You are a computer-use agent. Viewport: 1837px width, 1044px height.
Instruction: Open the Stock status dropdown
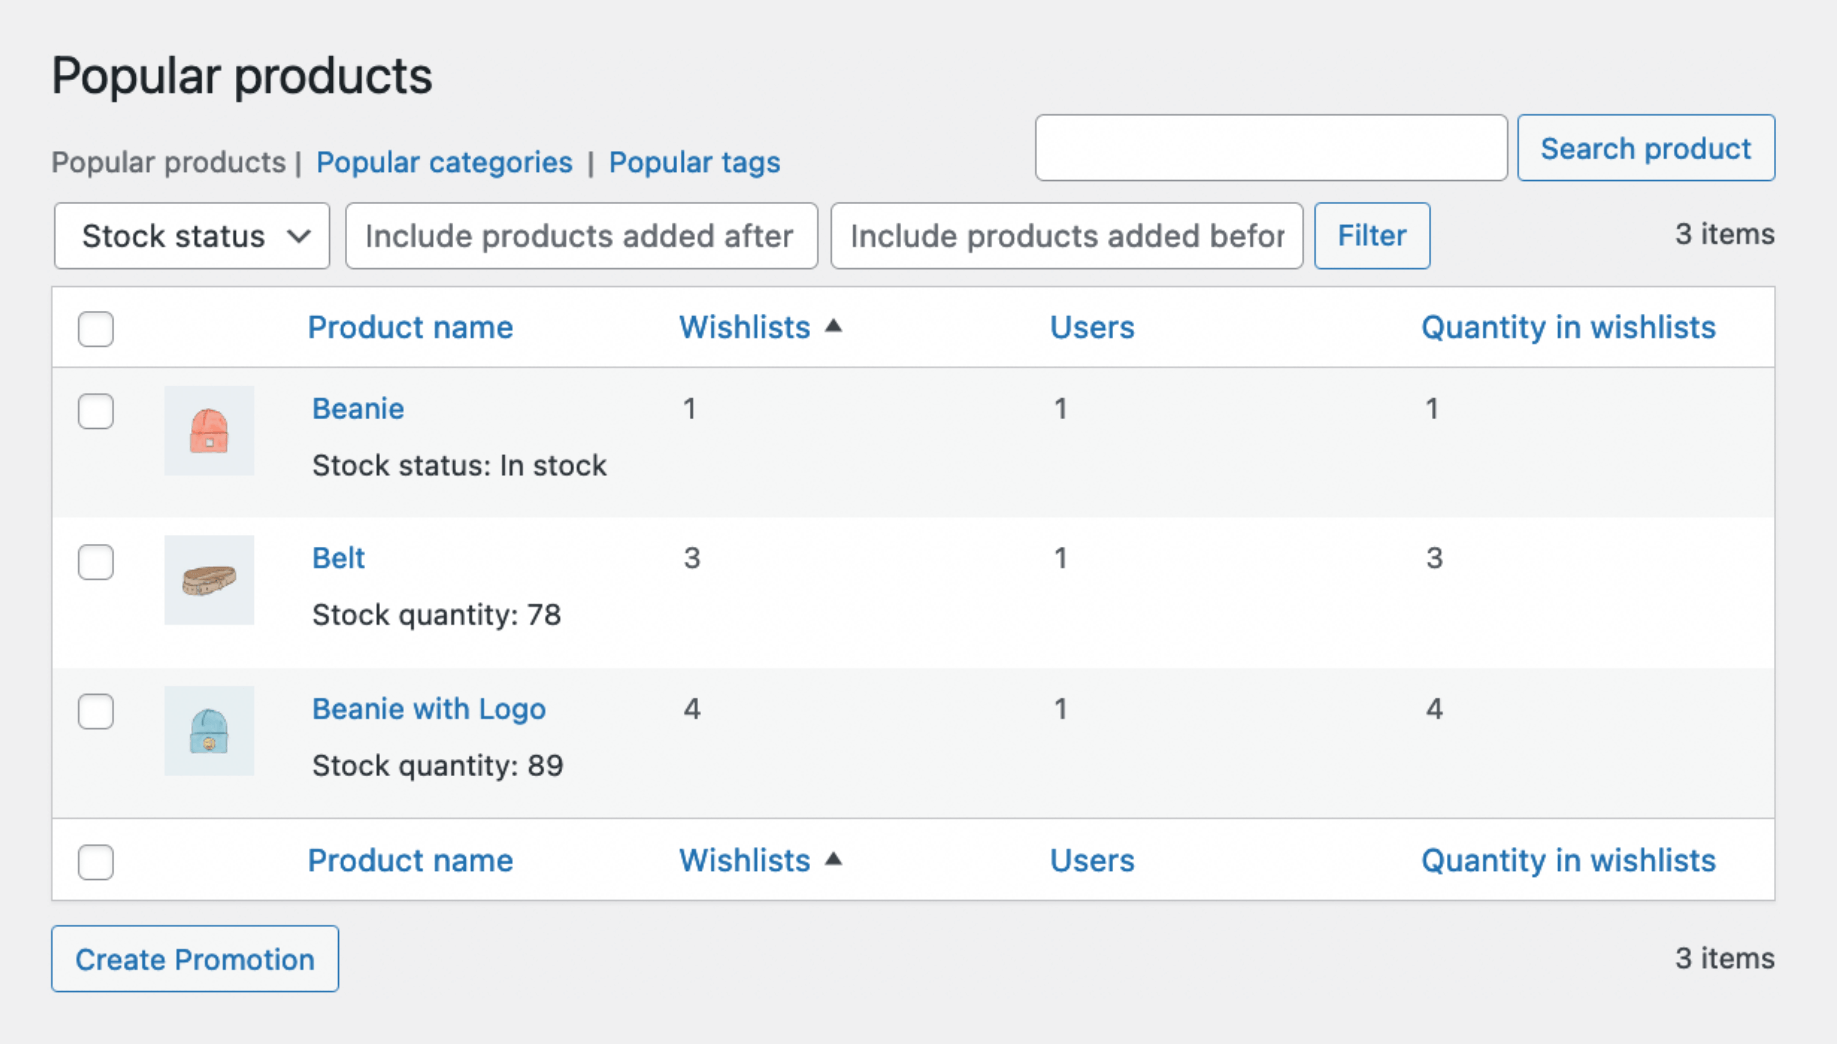[x=190, y=236]
